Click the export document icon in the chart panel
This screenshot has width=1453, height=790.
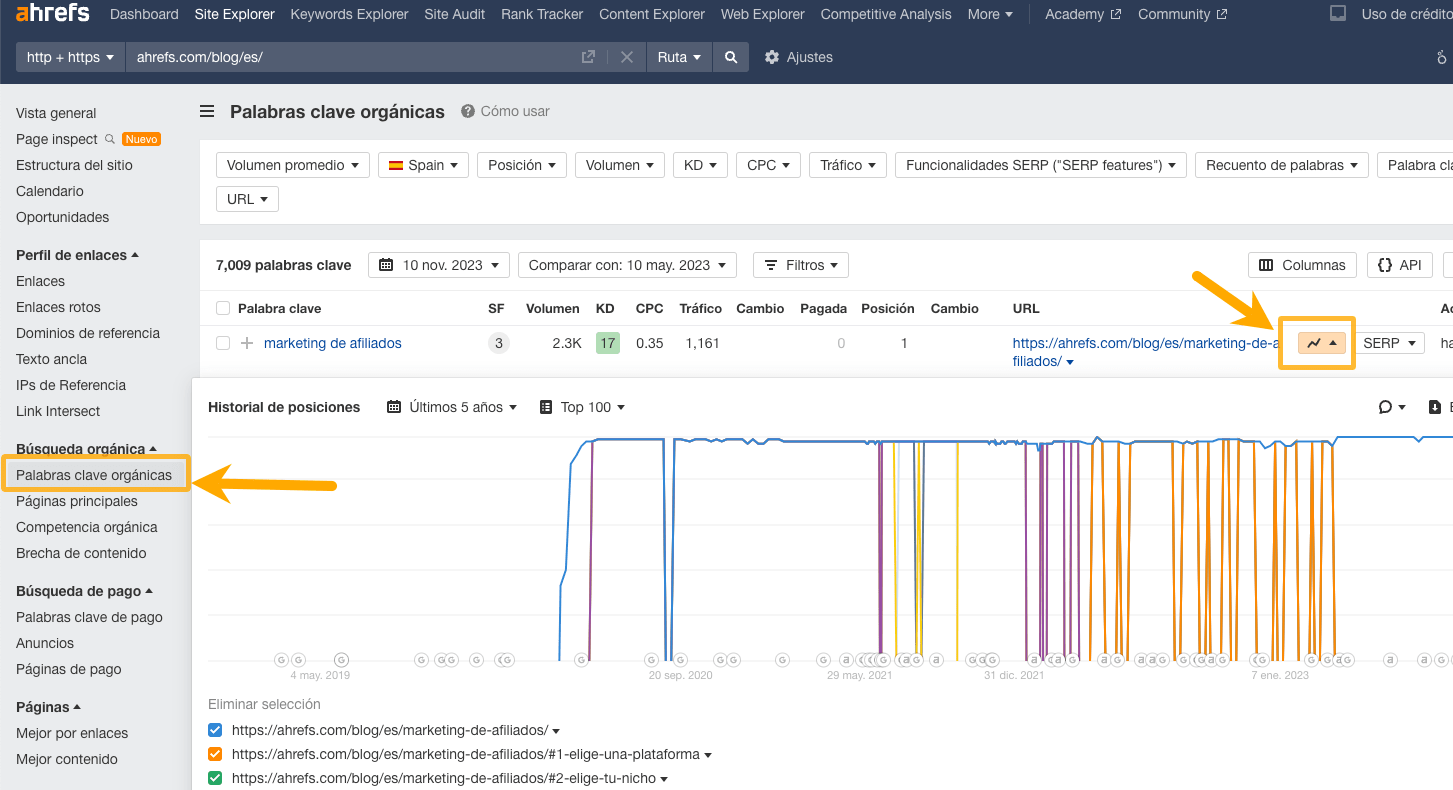point(1433,407)
